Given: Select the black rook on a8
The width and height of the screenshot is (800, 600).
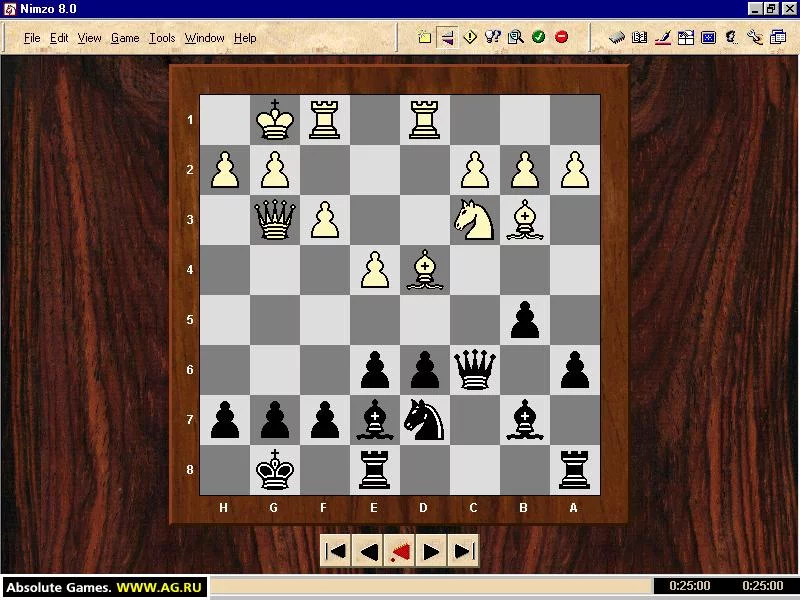Looking at the screenshot, I should [574, 470].
